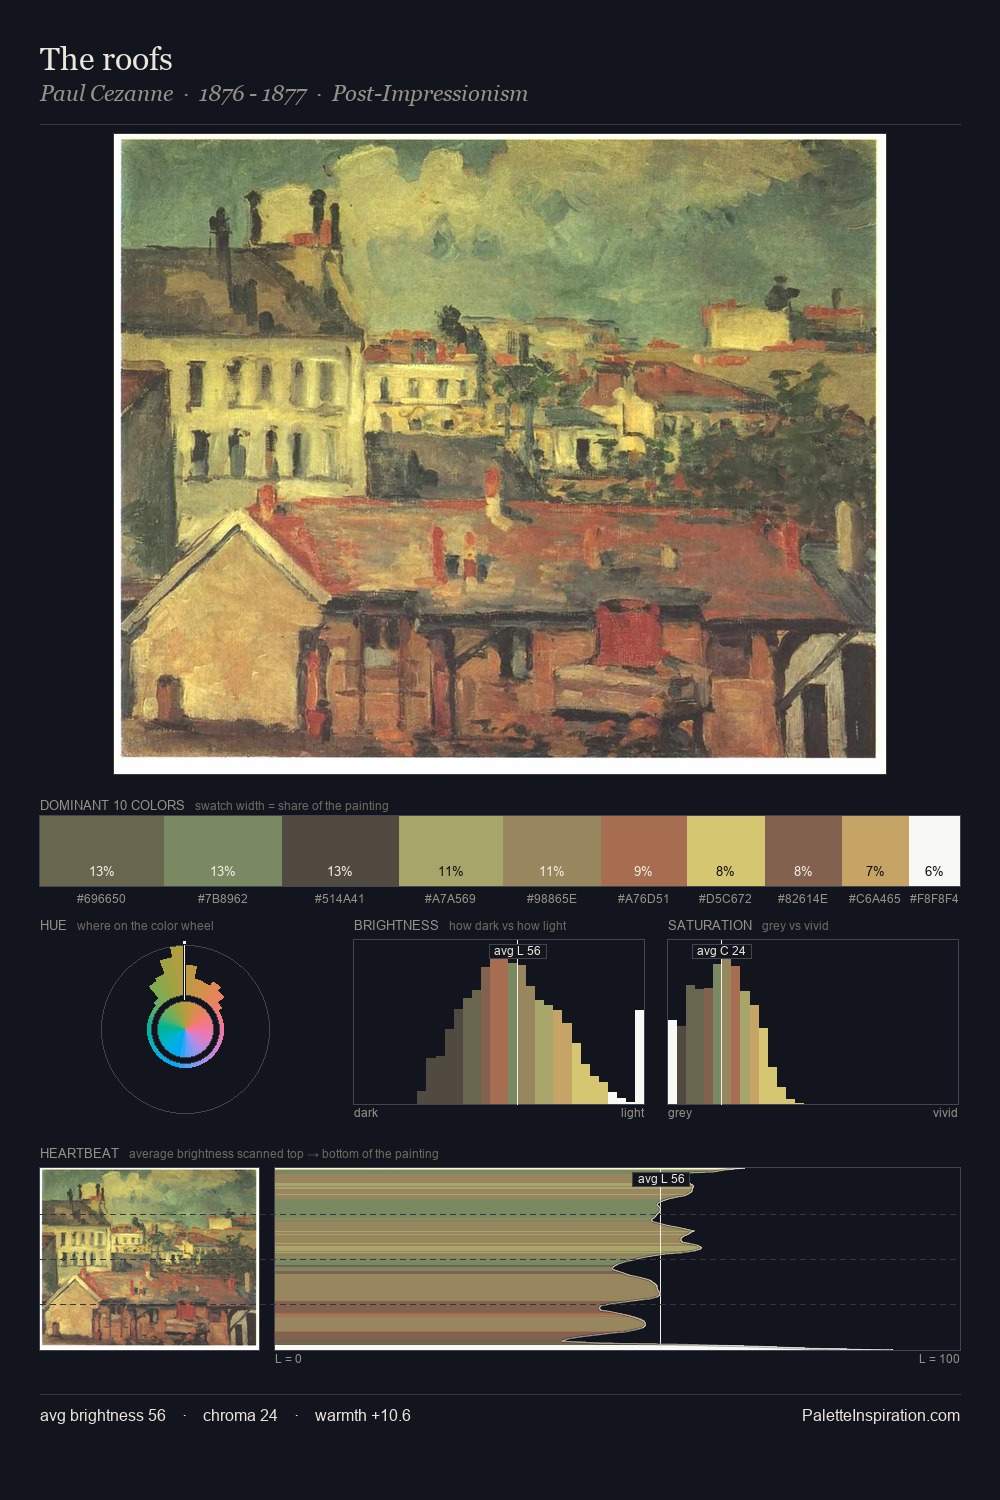
Task: Choose the #A76D51 terracotta swatch
Action: tap(644, 851)
